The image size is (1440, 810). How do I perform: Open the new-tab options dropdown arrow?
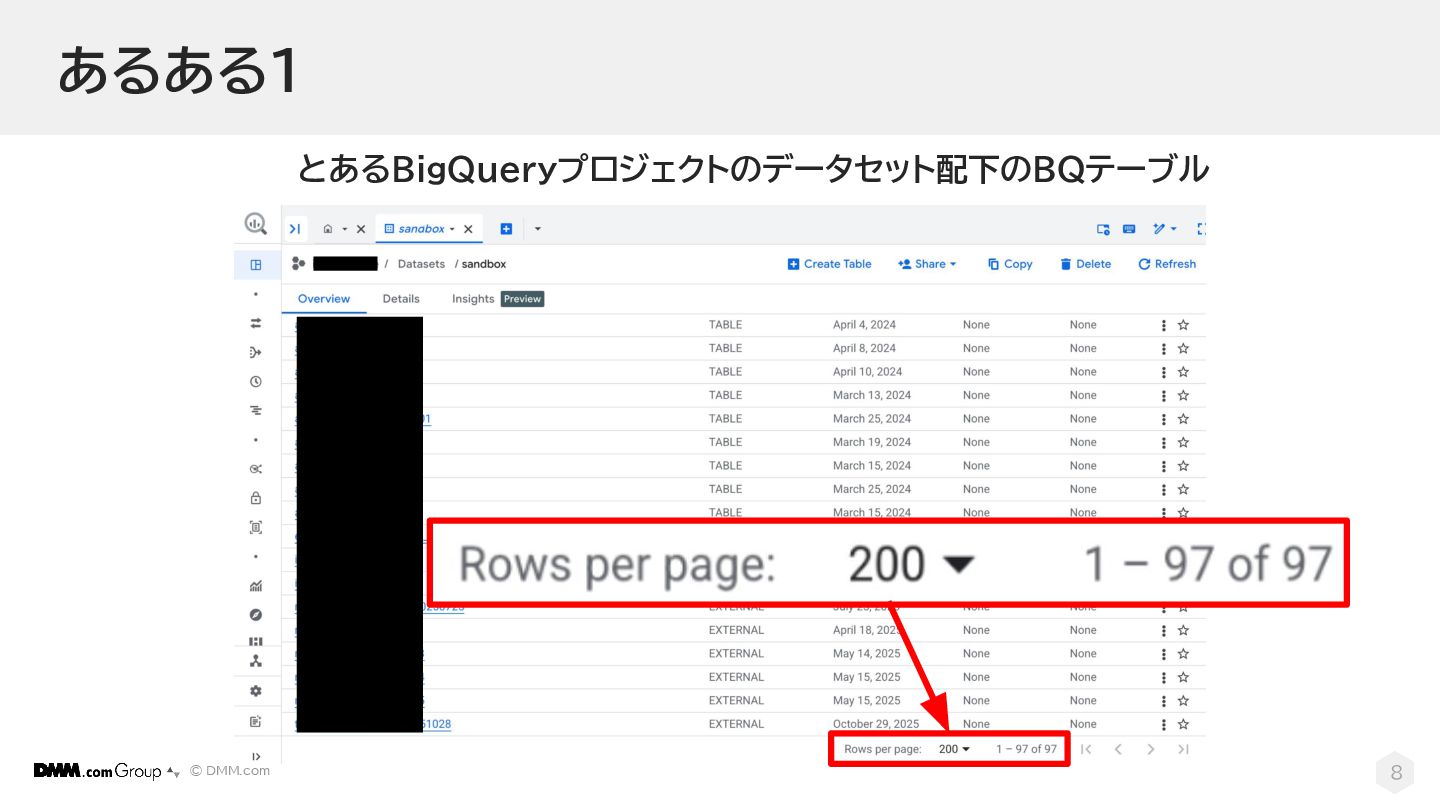coord(537,229)
